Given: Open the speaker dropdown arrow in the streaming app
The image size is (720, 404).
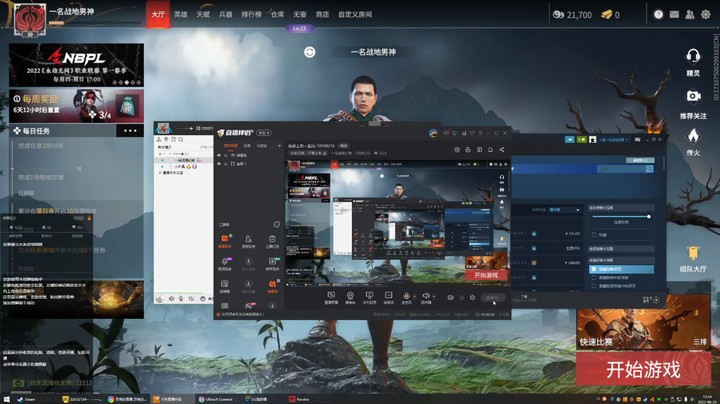Looking at the screenshot, I should point(434,297).
